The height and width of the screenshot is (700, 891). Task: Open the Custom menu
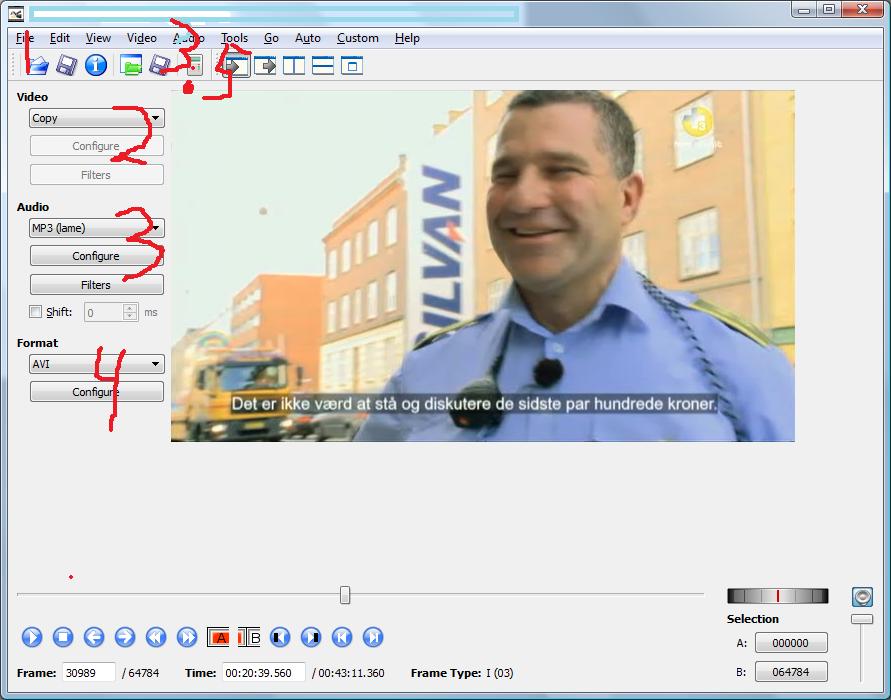click(x=357, y=38)
